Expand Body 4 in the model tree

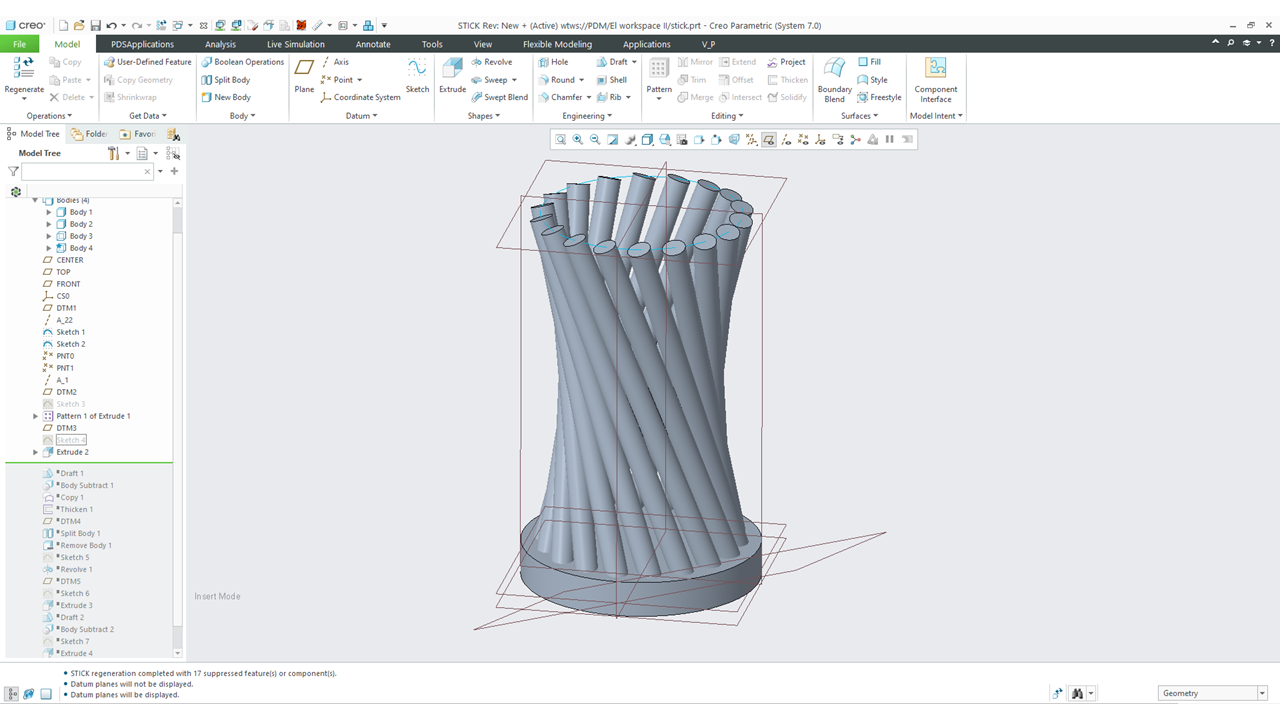click(49, 248)
